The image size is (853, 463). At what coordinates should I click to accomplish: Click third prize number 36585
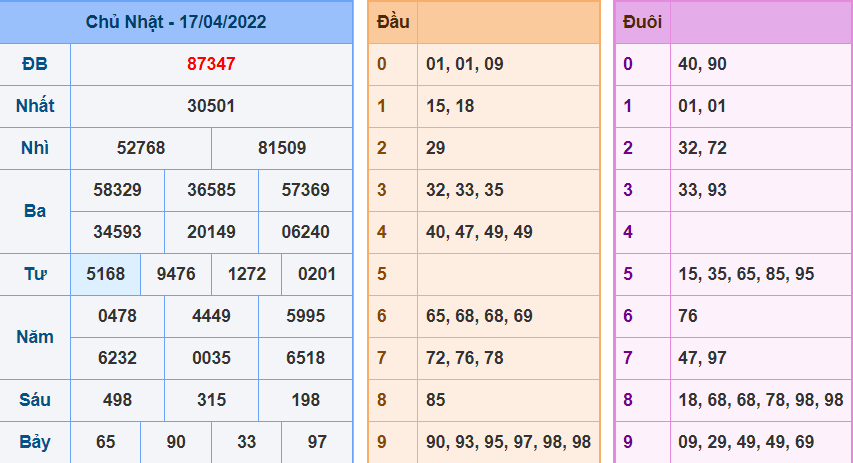212,190
